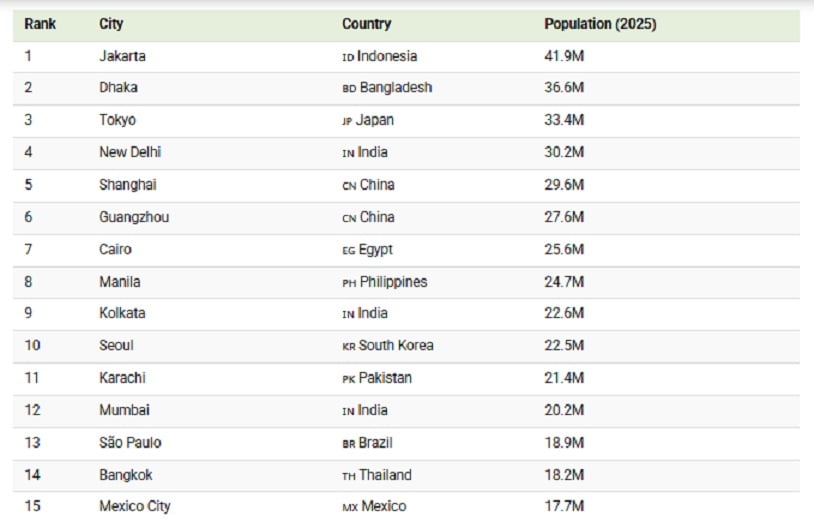Select the Guangzhou city cell
814x522 pixels.
(x=134, y=217)
